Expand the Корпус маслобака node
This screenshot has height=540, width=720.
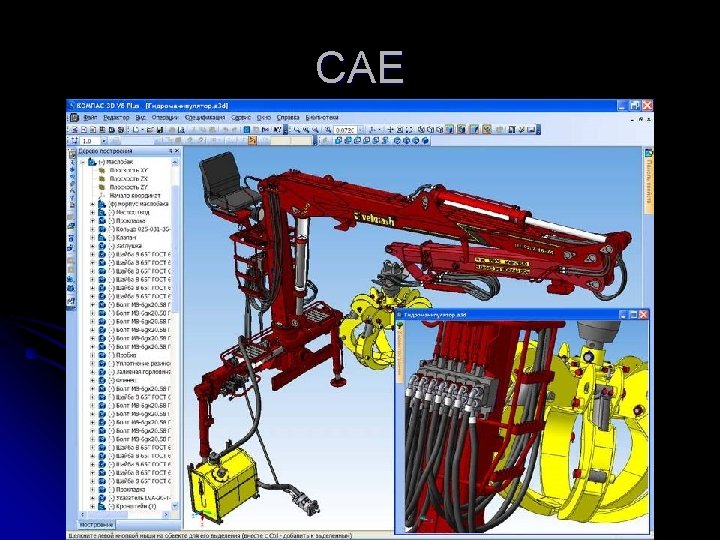(93, 204)
